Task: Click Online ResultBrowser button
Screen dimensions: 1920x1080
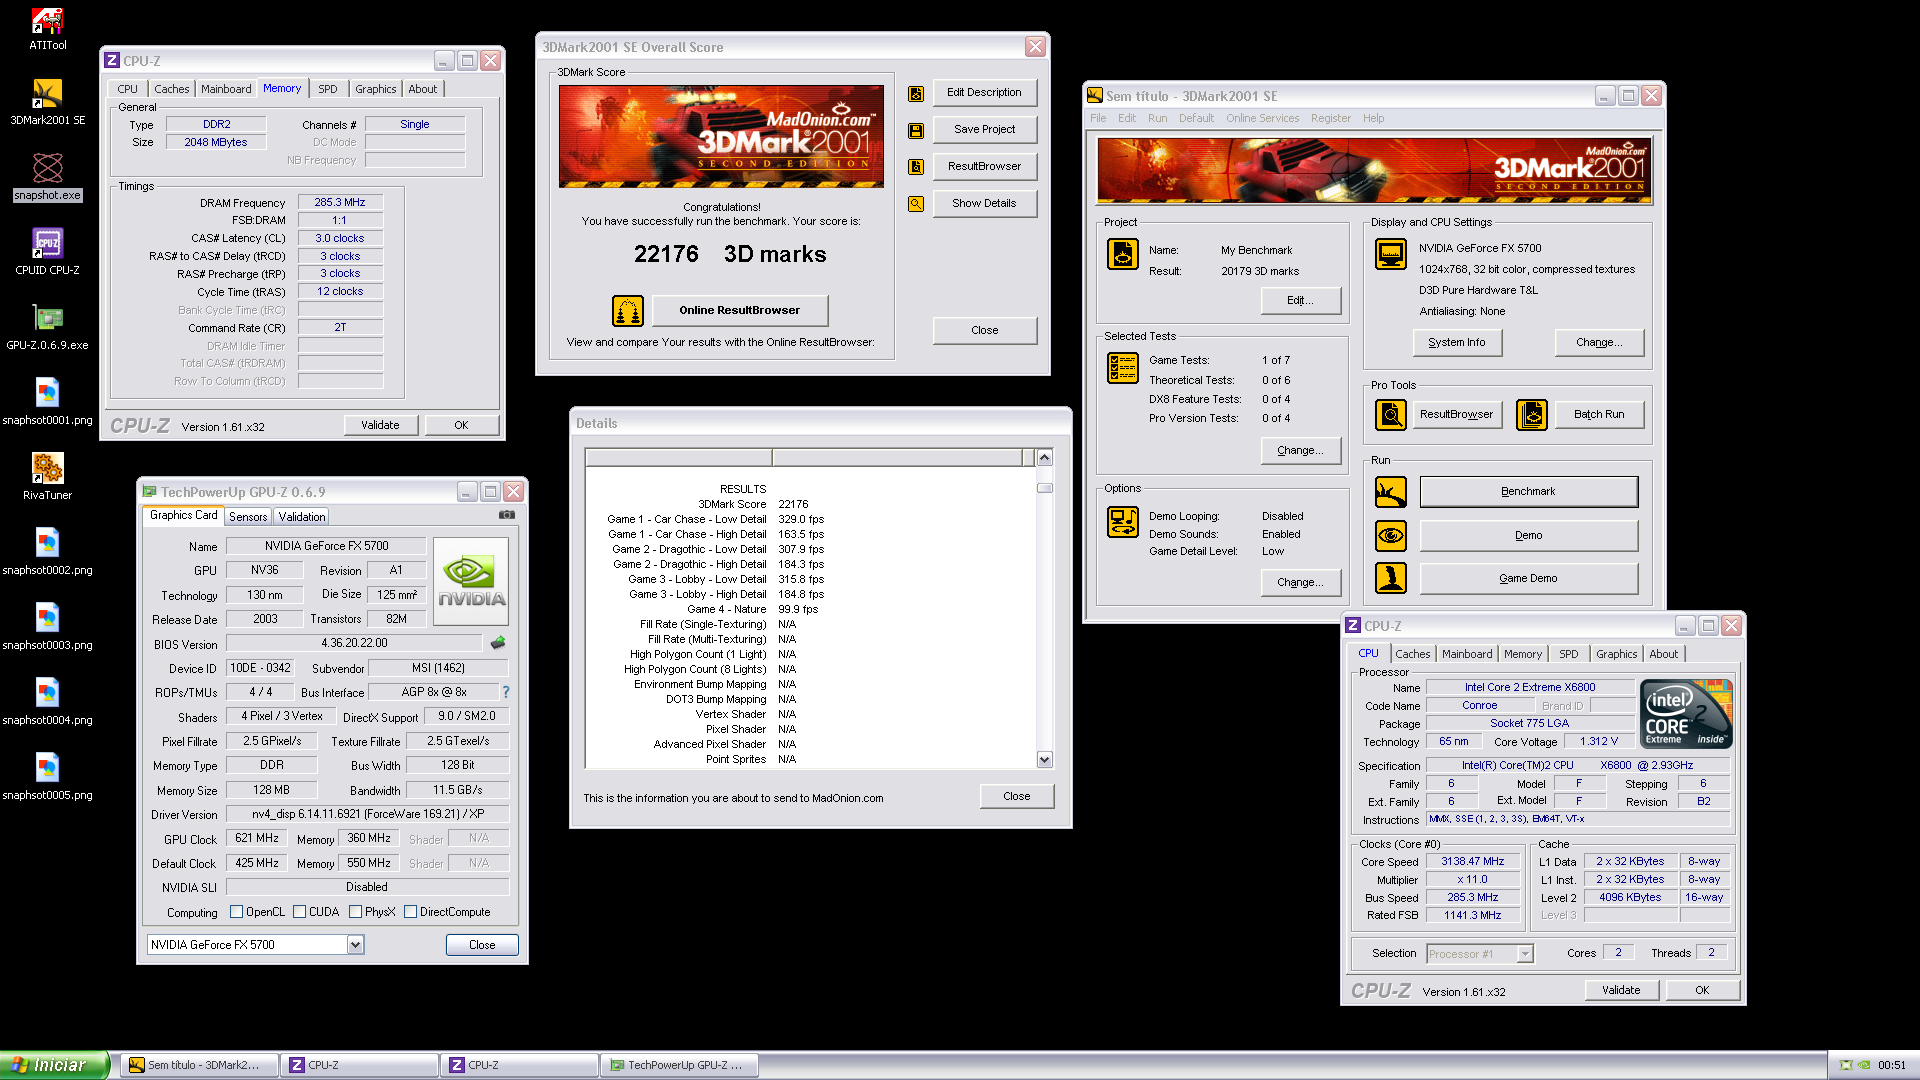Action: pyautogui.click(x=740, y=311)
